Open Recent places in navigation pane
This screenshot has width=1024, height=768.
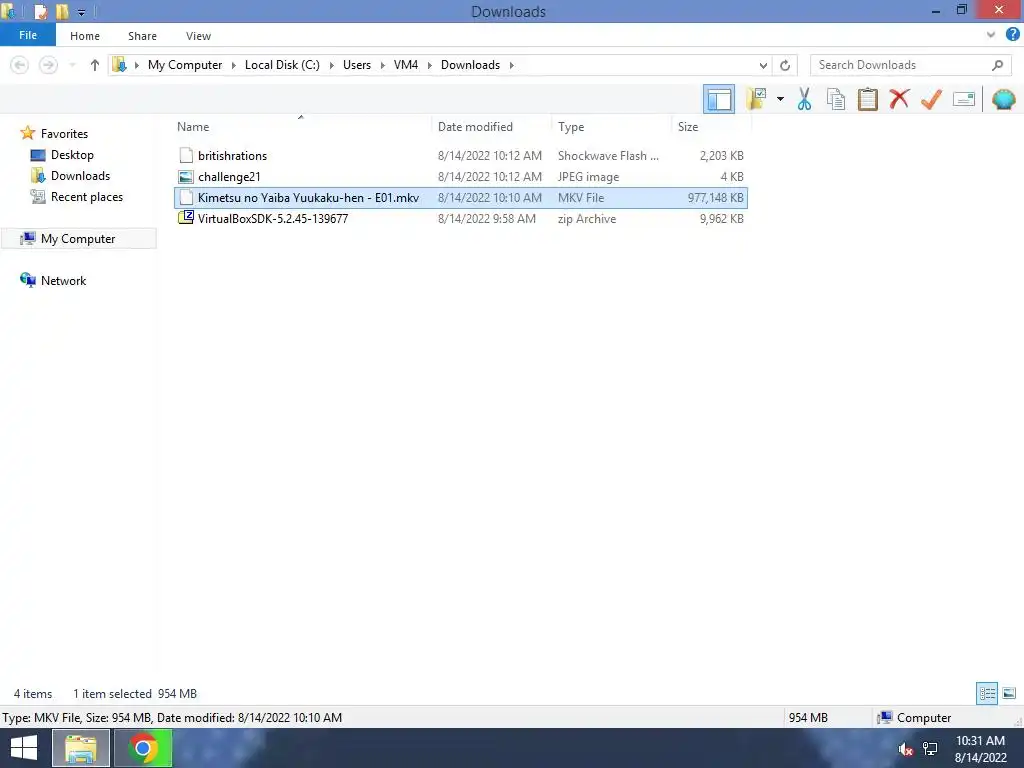click(87, 197)
